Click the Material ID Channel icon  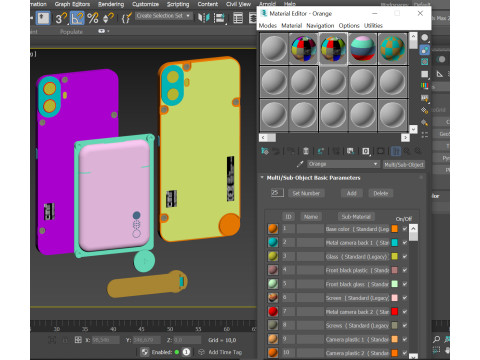pyautogui.click(x=366, y=151)
